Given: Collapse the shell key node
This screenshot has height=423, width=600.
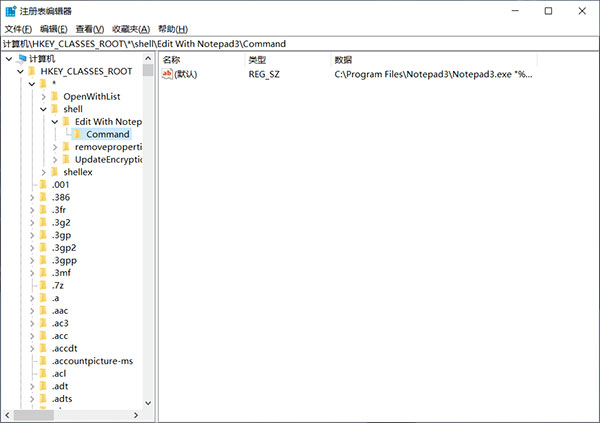Looking at the screenshot, I should 43,109.
